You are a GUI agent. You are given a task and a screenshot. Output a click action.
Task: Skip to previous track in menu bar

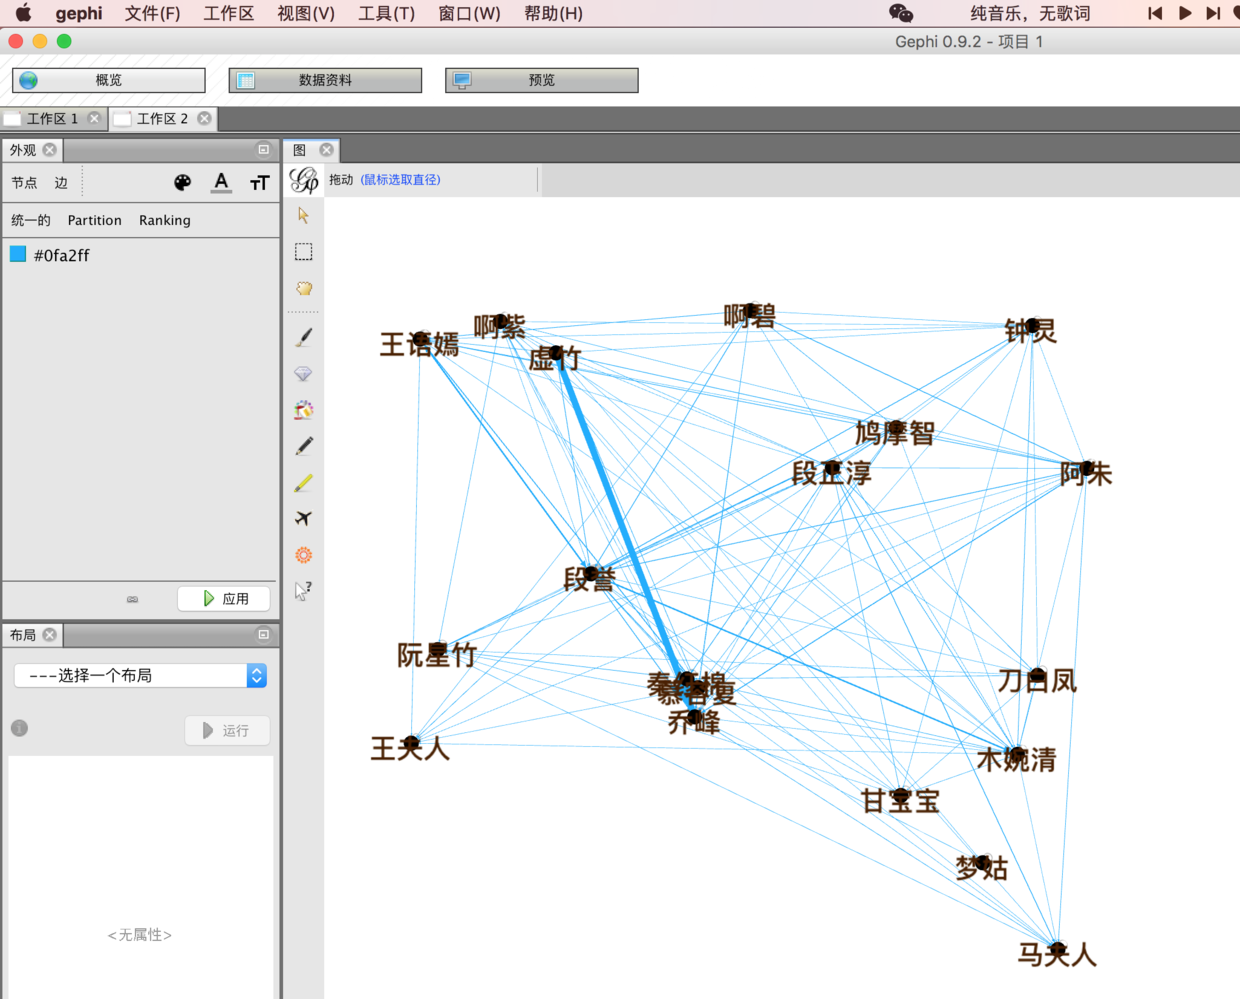pos(1155,13)
